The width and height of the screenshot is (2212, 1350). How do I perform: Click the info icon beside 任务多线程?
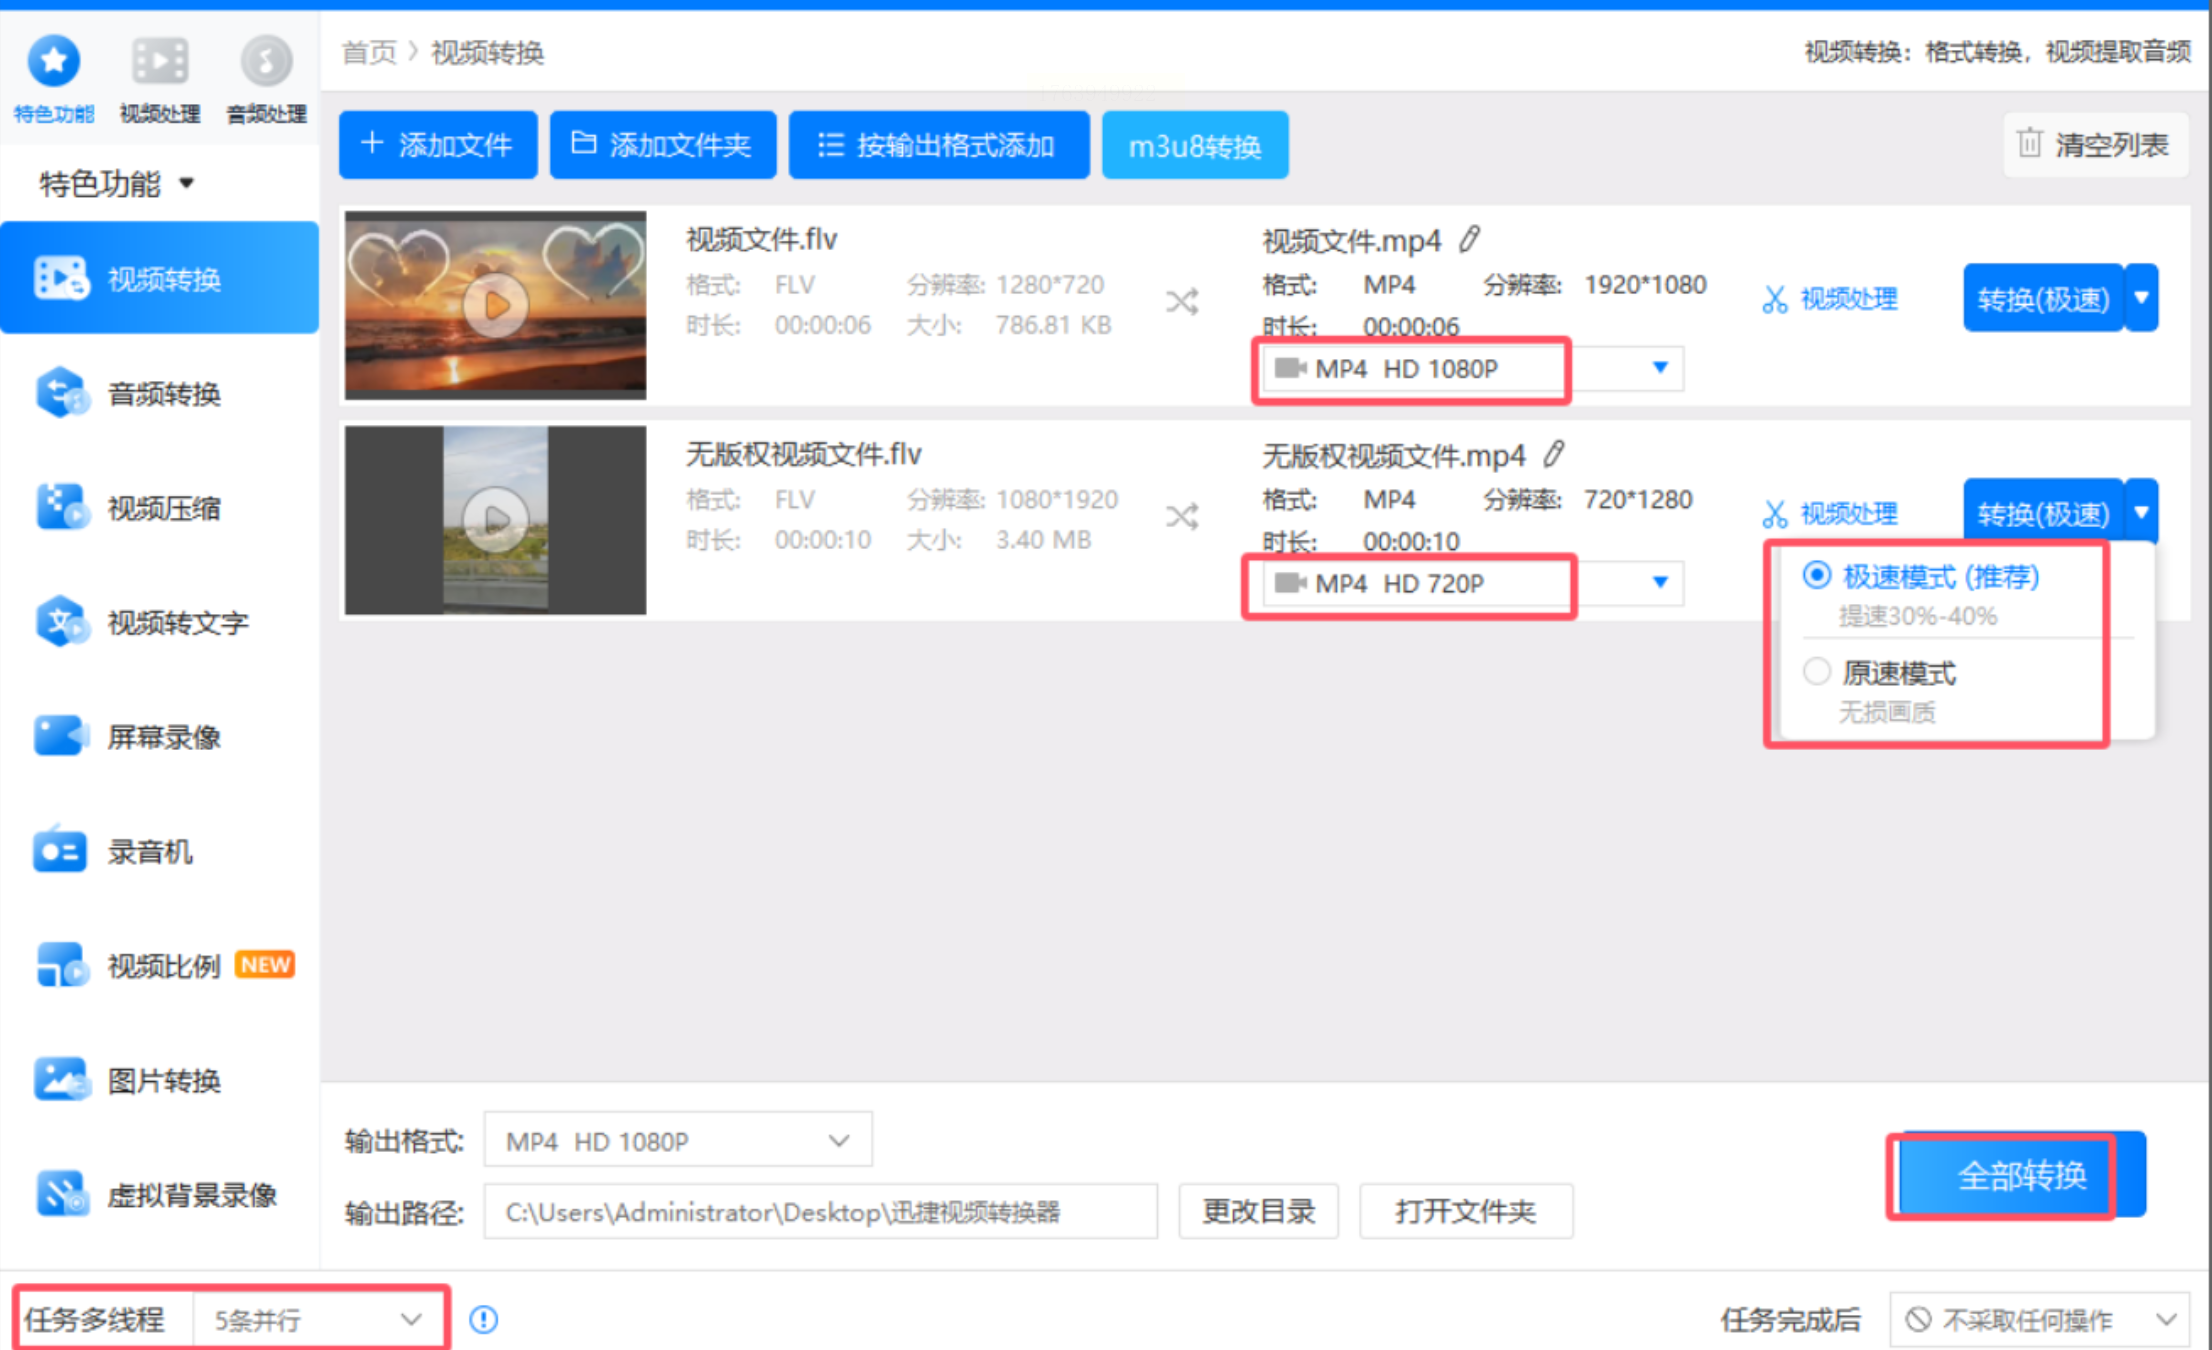coord(483,1320)
